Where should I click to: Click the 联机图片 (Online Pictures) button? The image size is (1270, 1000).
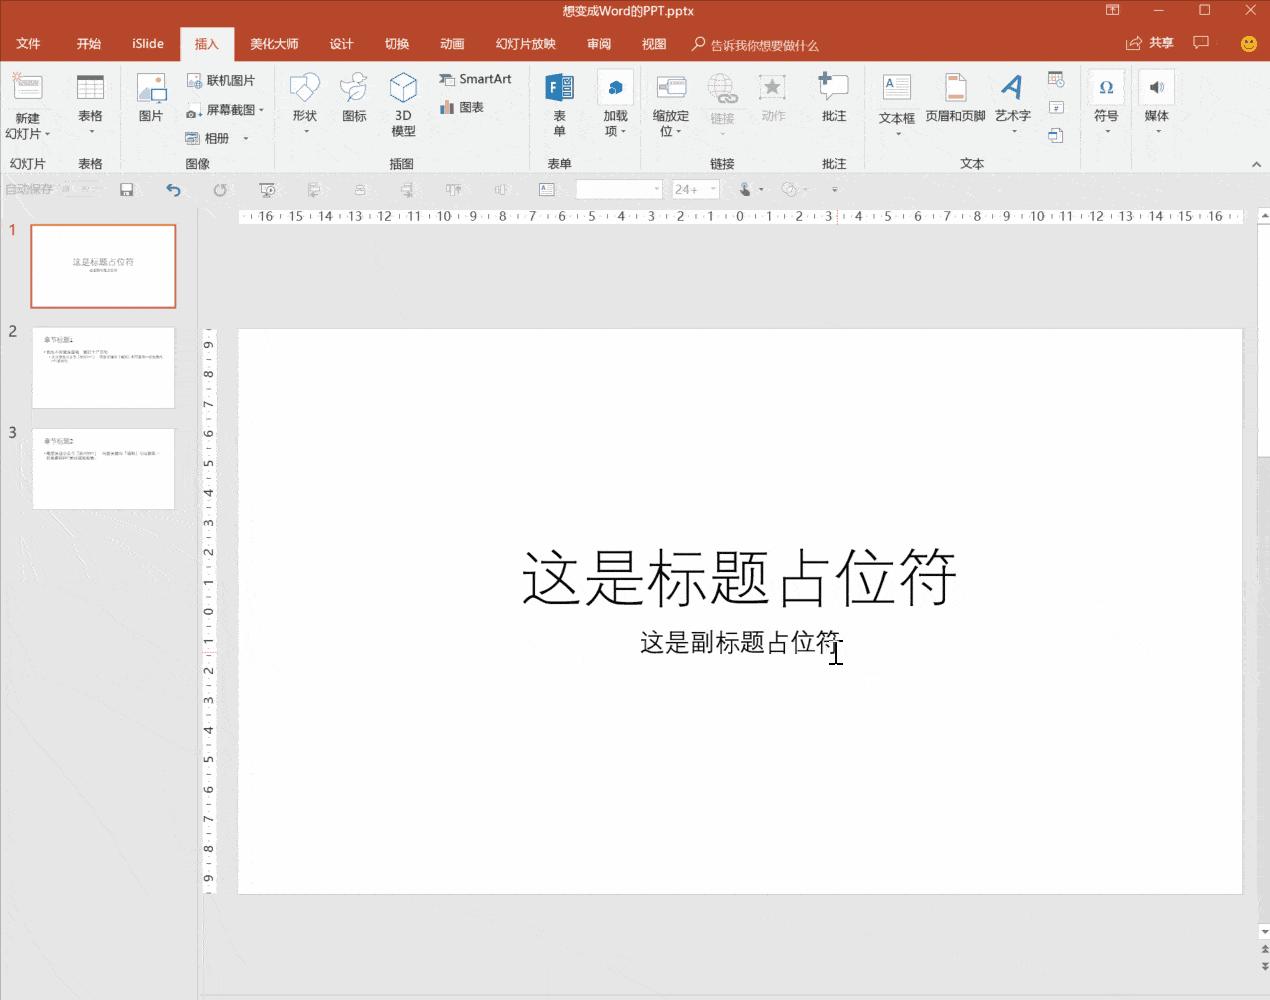coord(221,80)
